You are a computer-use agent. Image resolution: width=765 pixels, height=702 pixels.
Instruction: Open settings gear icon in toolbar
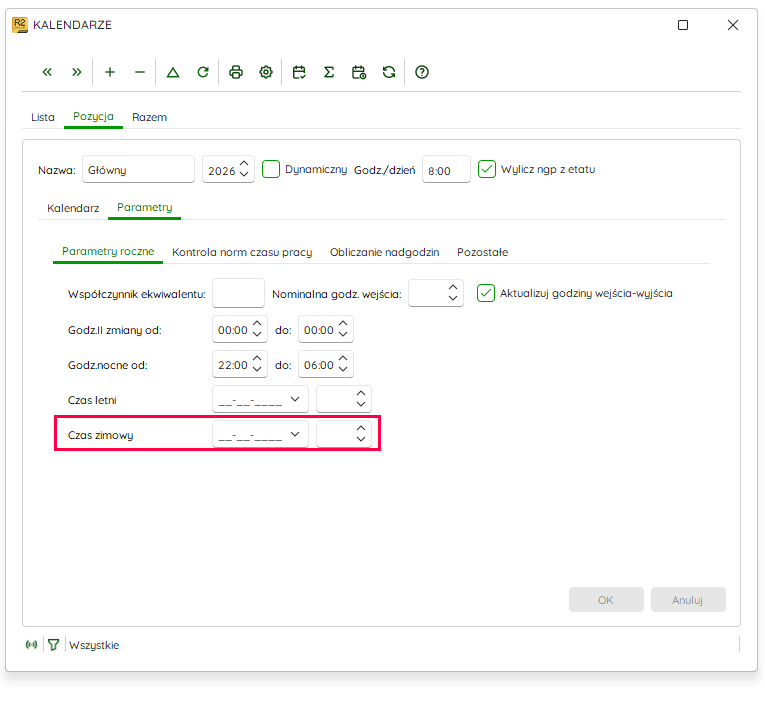266,72
